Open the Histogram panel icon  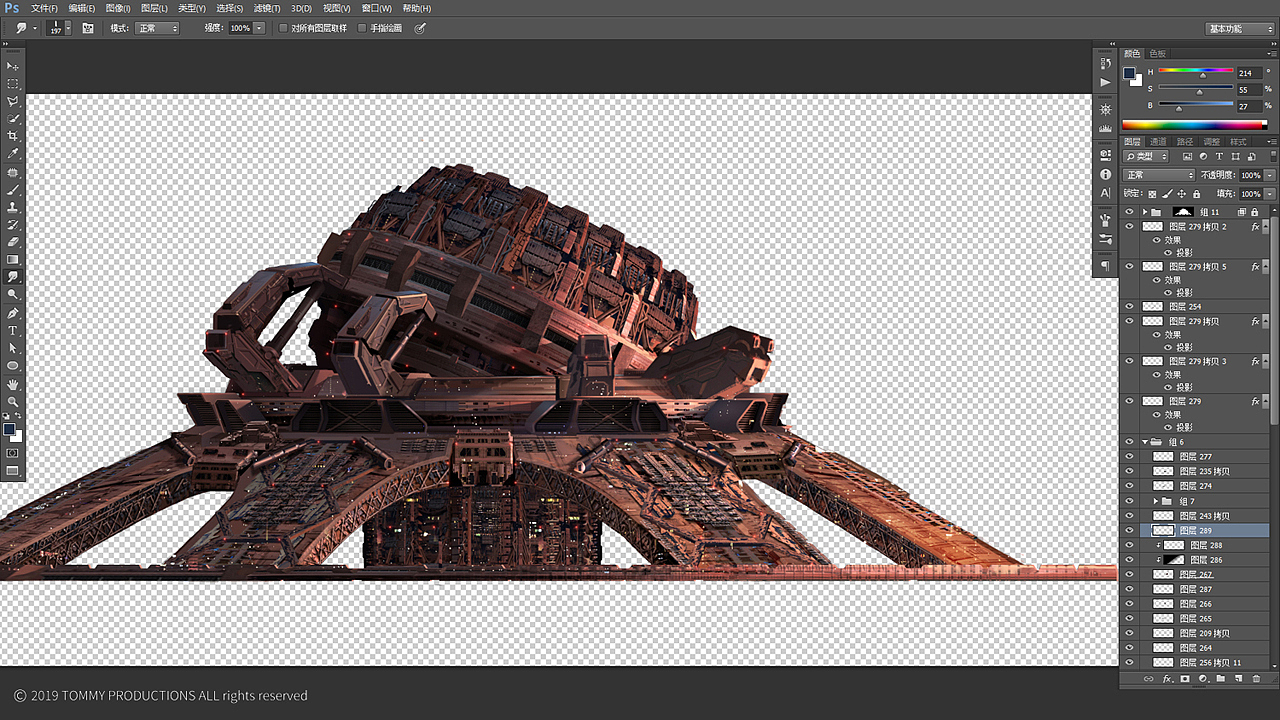[1105, 128]
